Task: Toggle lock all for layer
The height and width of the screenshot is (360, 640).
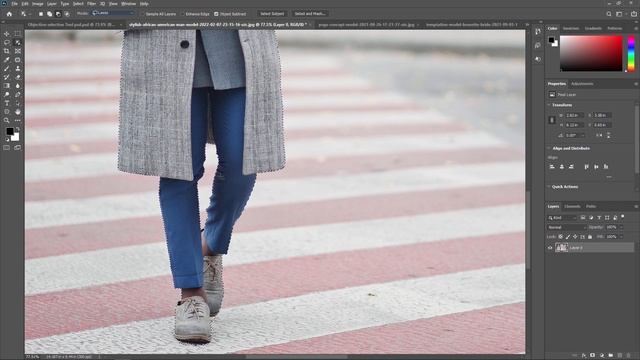Action: (590, 237)
